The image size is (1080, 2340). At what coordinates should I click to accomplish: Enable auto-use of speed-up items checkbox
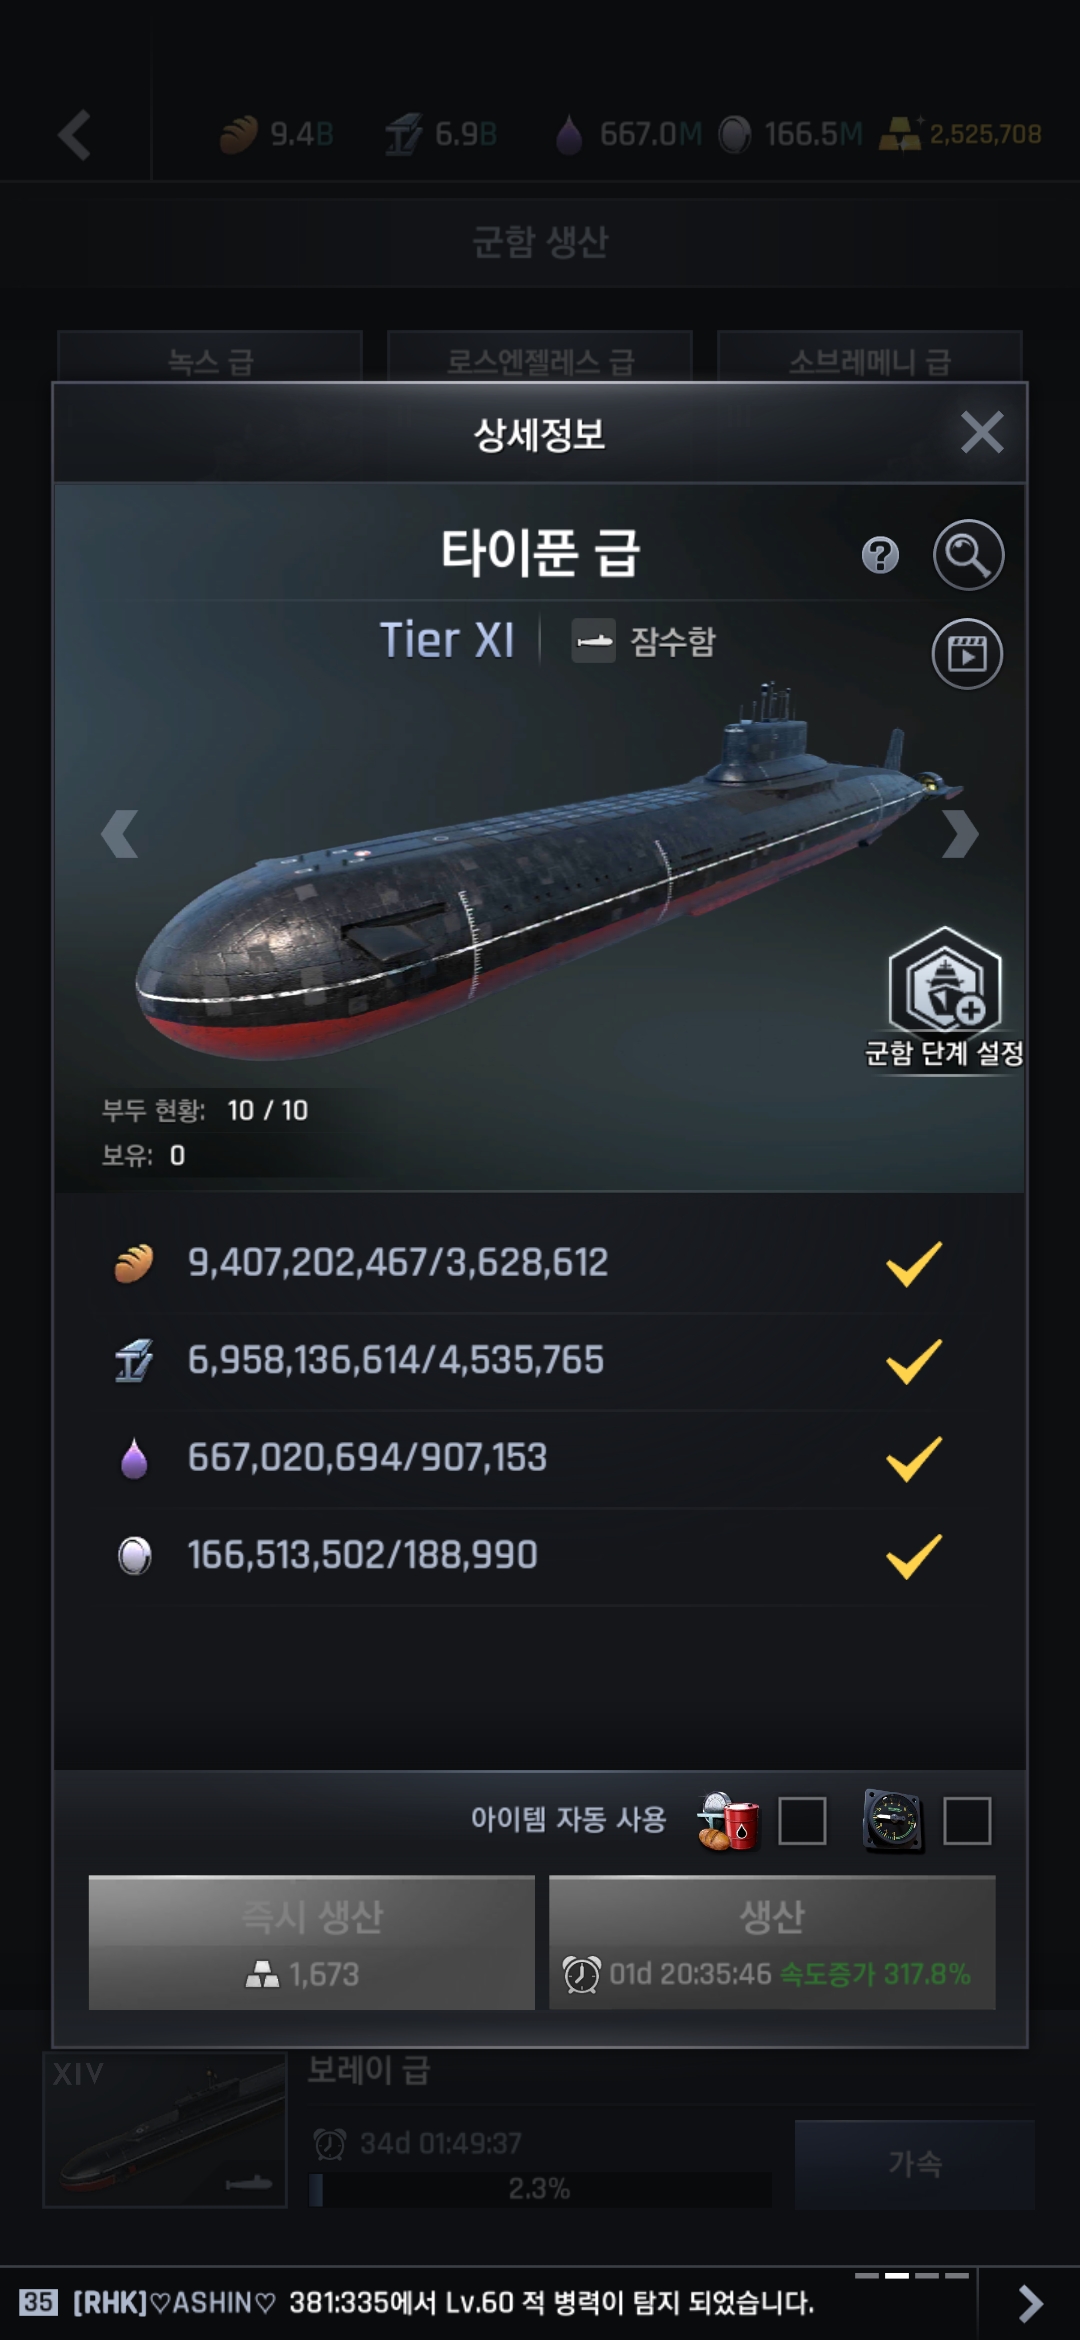[x=967, y=1821]
